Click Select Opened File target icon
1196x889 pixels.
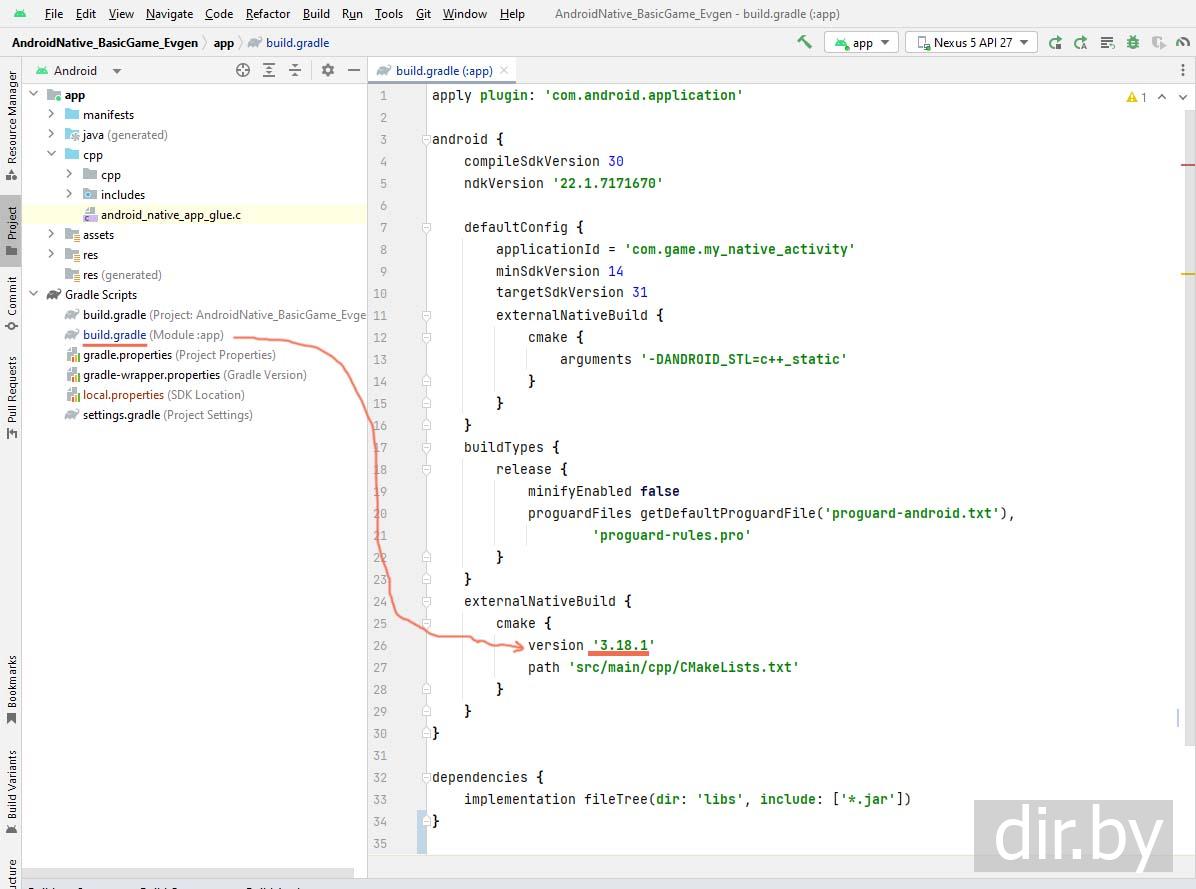(x=243, y=70)
